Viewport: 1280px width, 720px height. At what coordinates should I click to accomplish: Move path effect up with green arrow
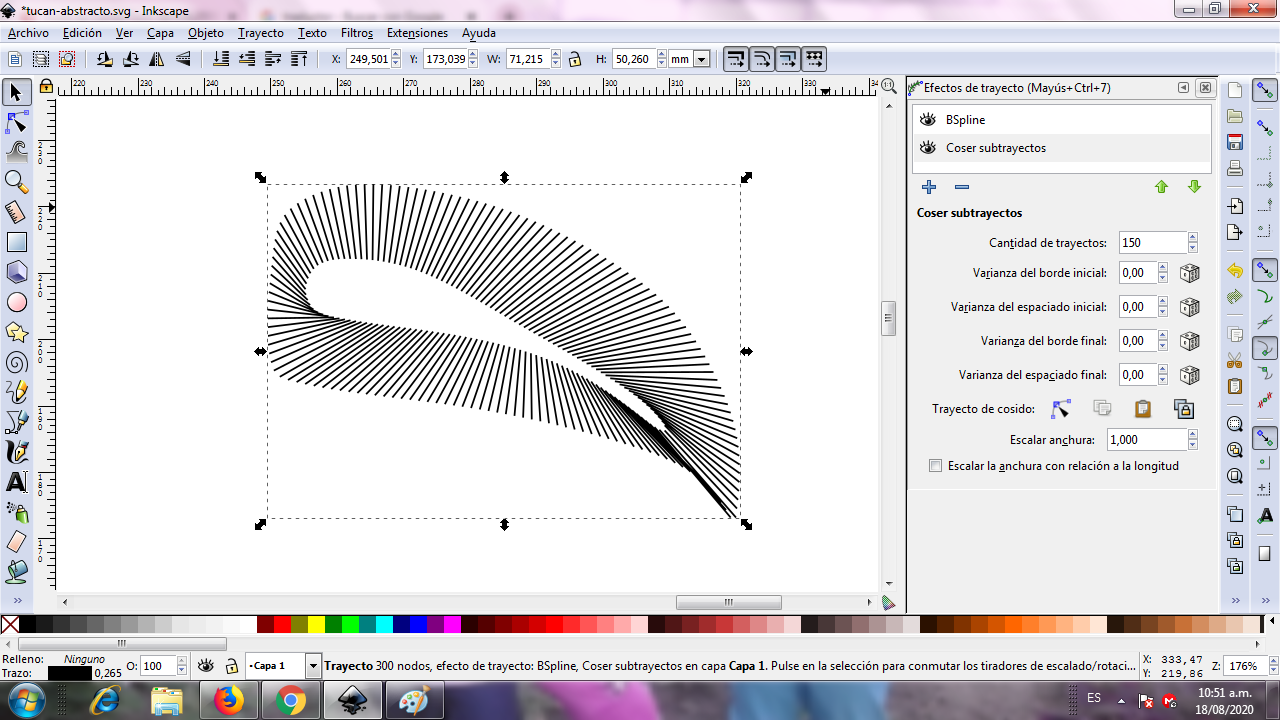point(1161,187)
